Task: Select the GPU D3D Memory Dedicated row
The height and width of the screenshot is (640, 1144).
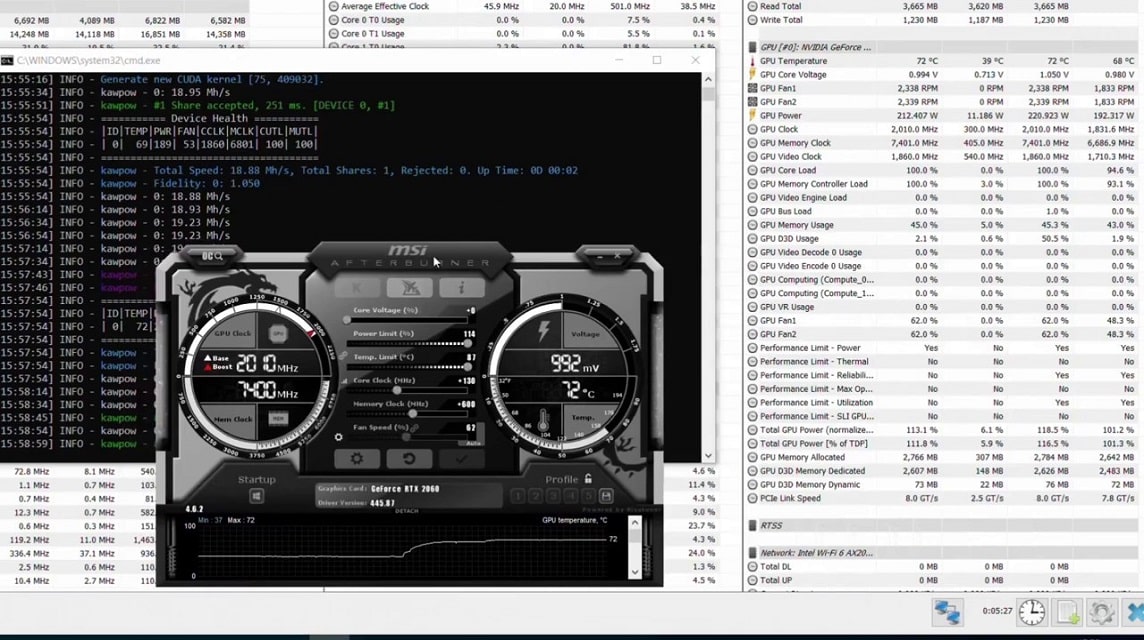Action: point(943,471)
